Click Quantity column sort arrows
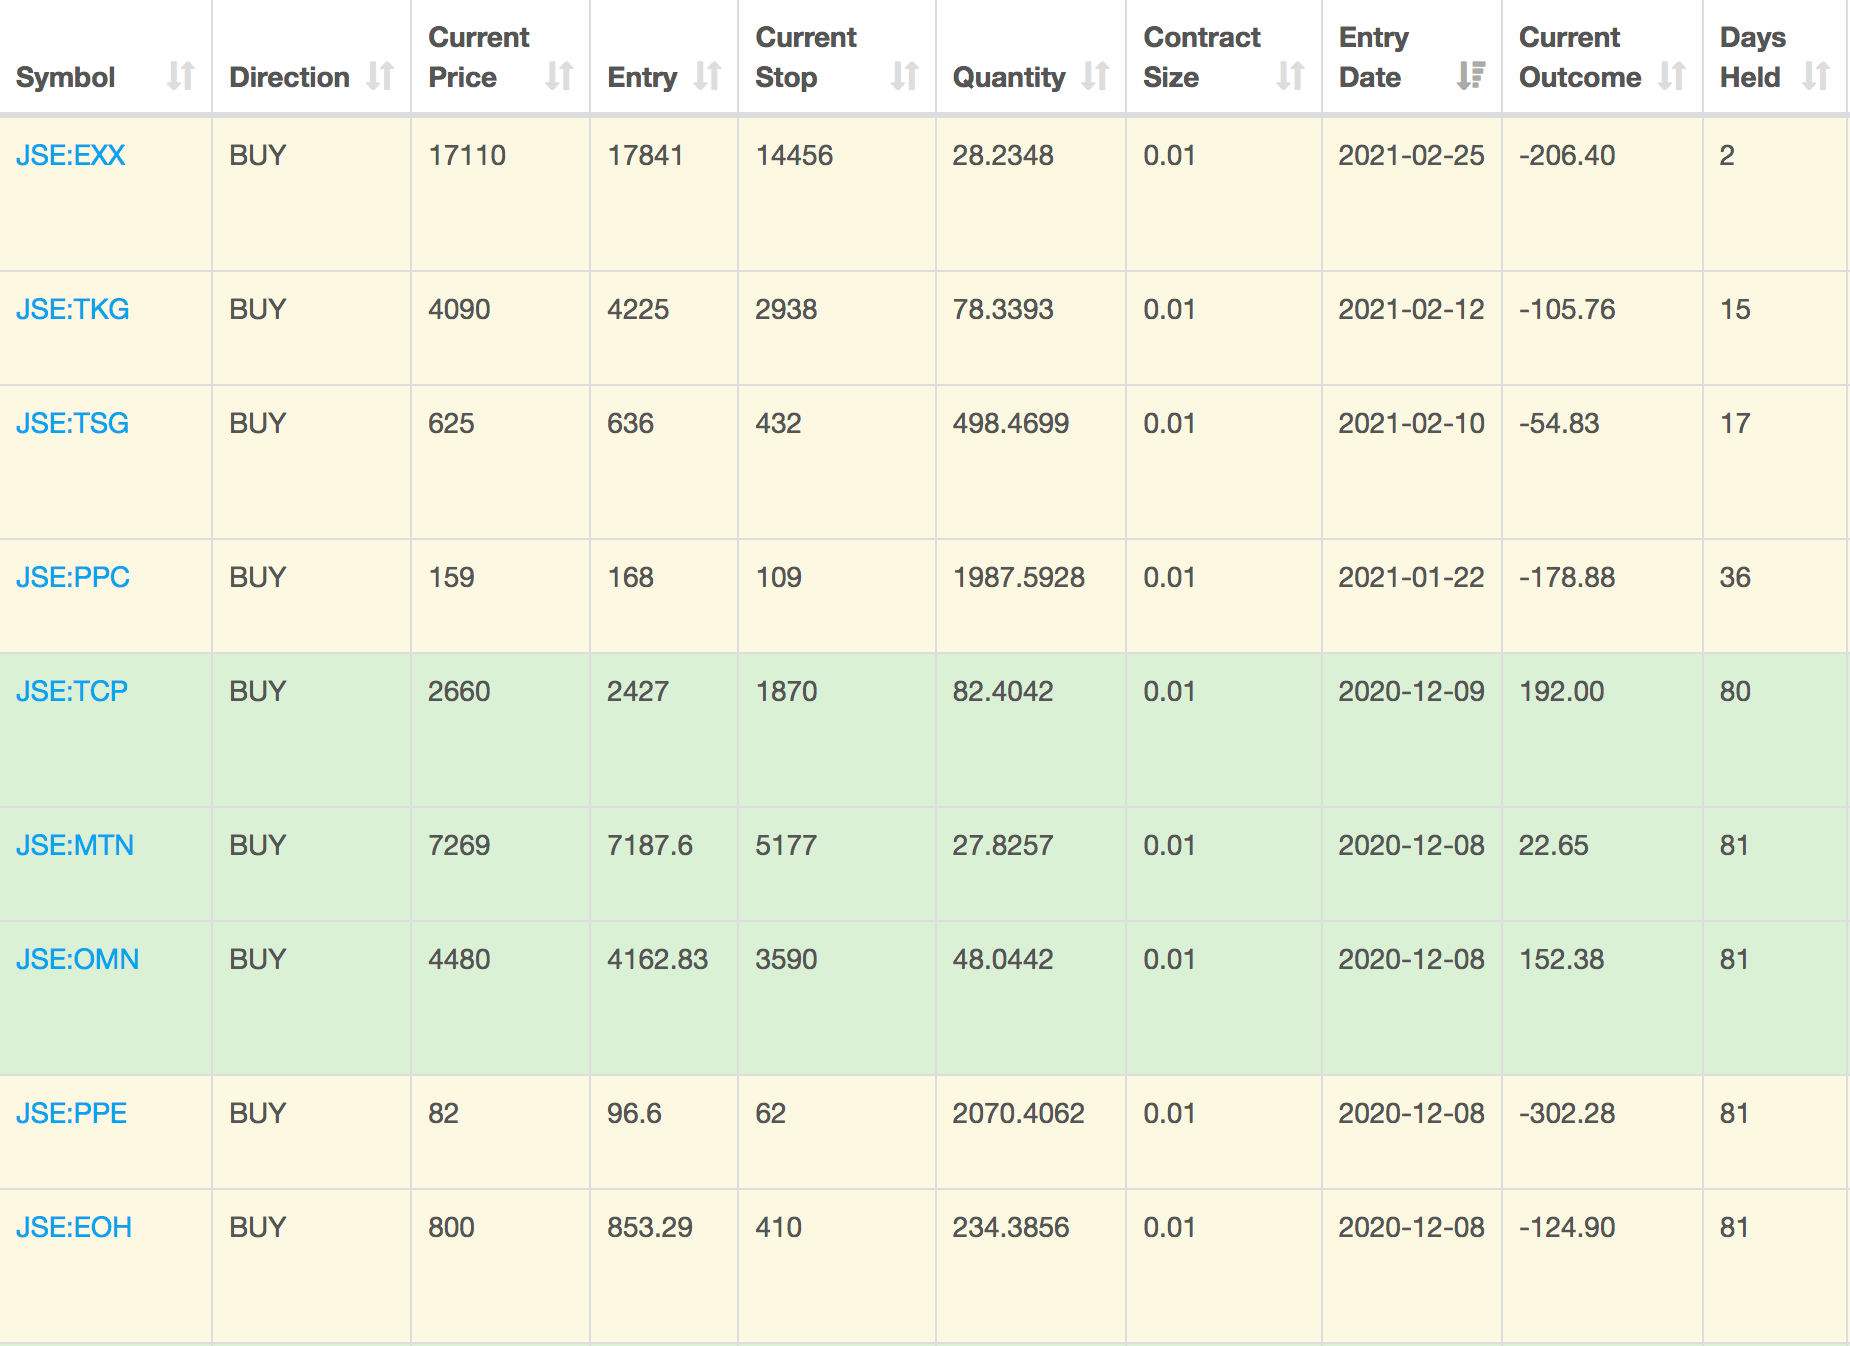The image size is (1850, 1346). [1095, 76]
